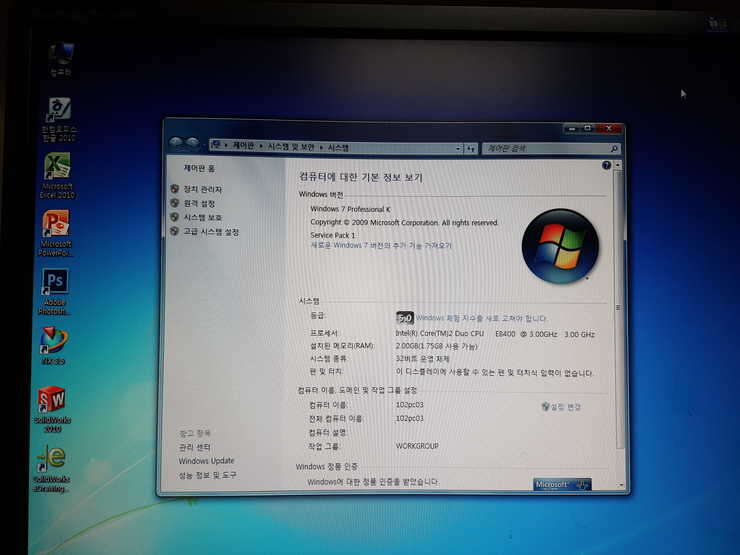Click the Windows 7 Professional K text
Screen dimensions: 740x555
coord(350,209)
